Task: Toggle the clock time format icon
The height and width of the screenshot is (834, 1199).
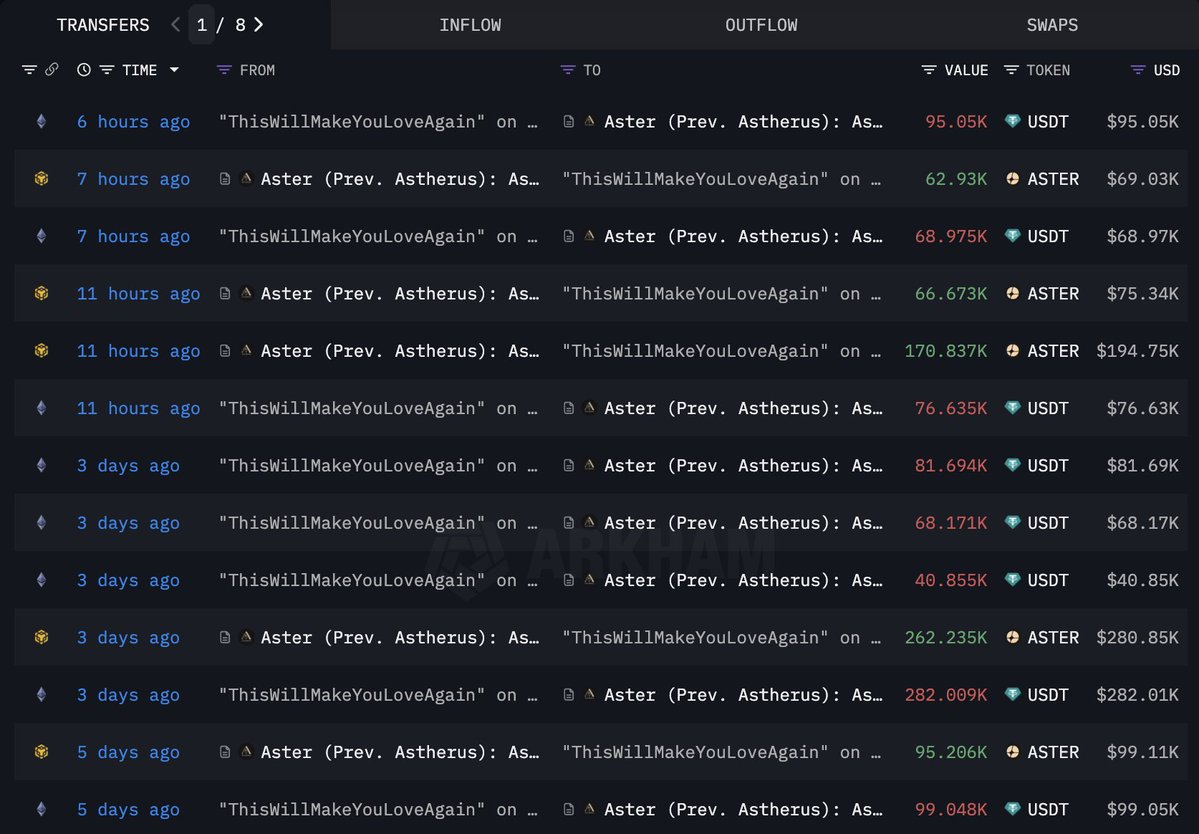Action: tap(83, 70)
